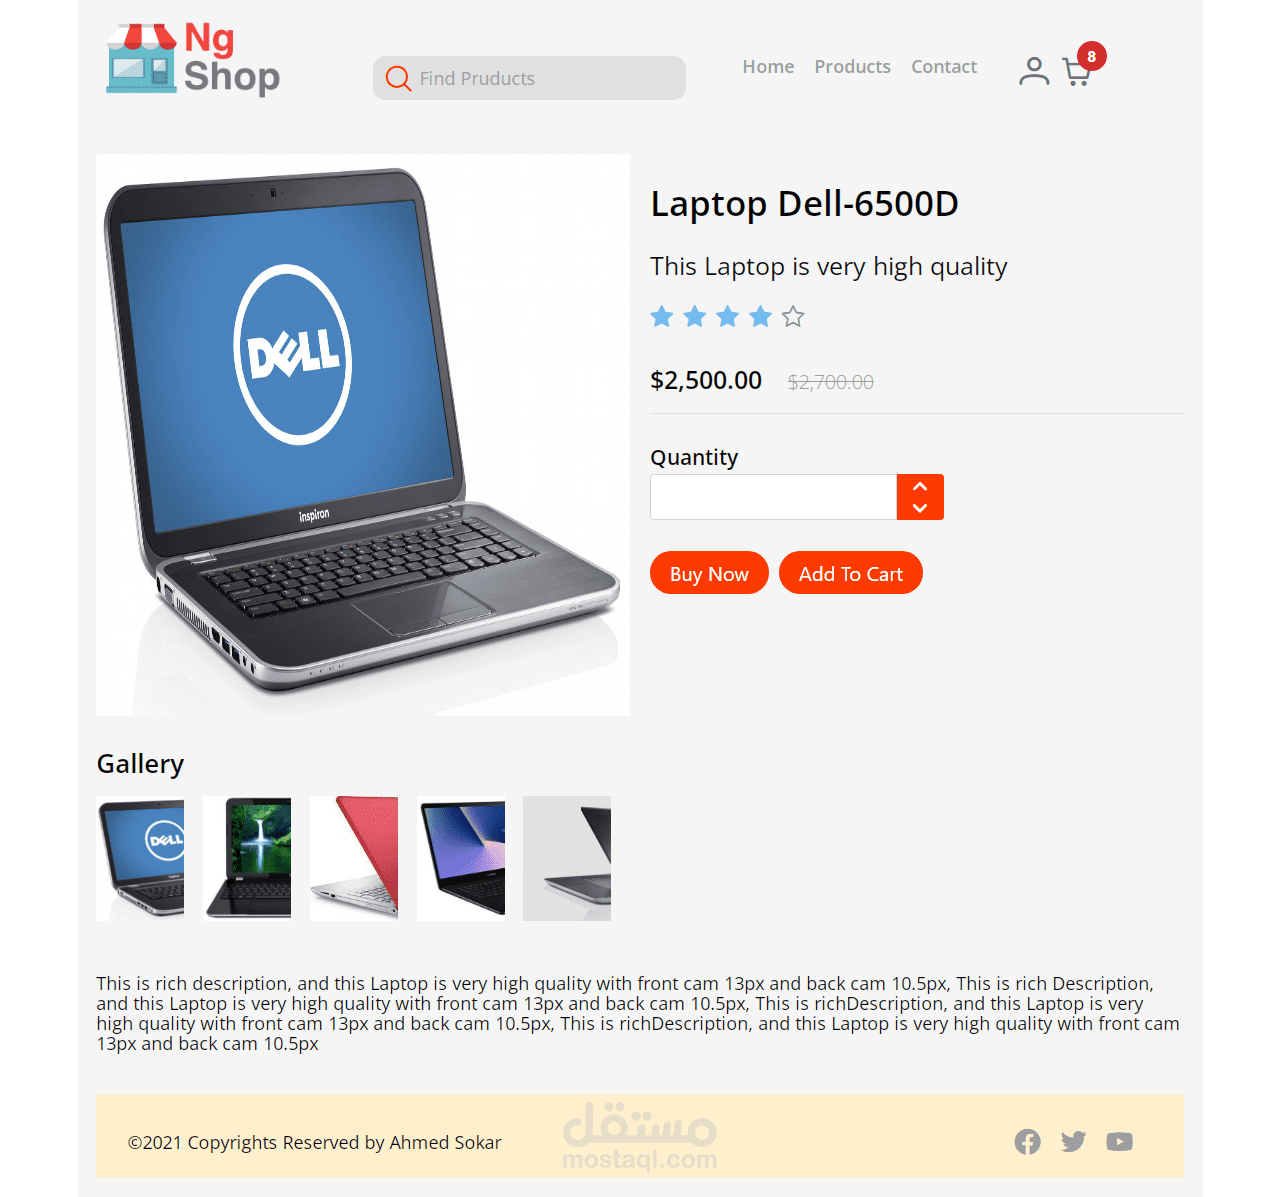Open the Contact menu item
The image size is (1280, 1197).
click(944, 67)
